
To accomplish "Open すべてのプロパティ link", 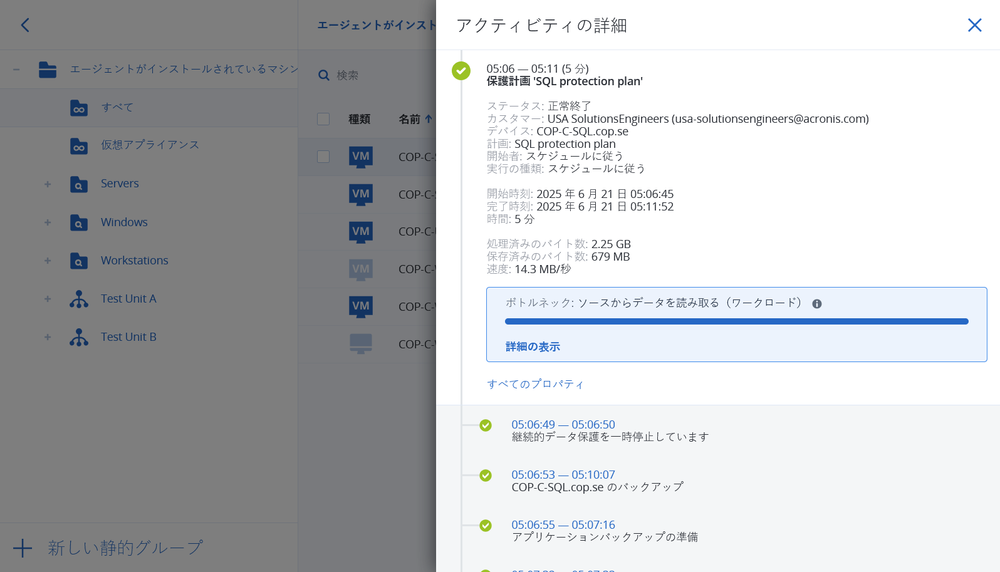I will [535, 384].
